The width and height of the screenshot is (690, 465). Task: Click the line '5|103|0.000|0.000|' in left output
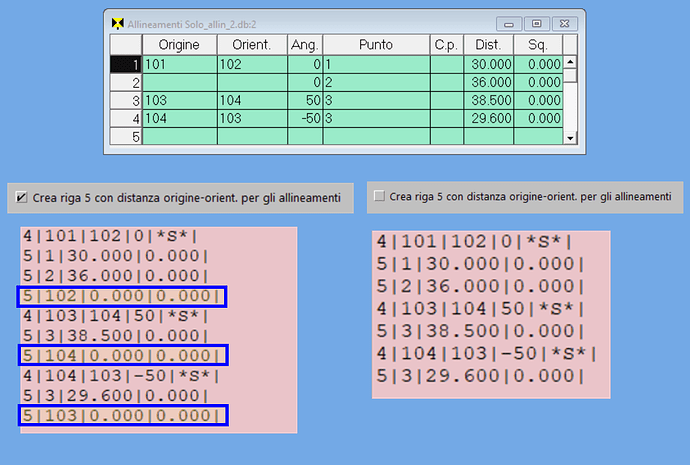point(123,416)
